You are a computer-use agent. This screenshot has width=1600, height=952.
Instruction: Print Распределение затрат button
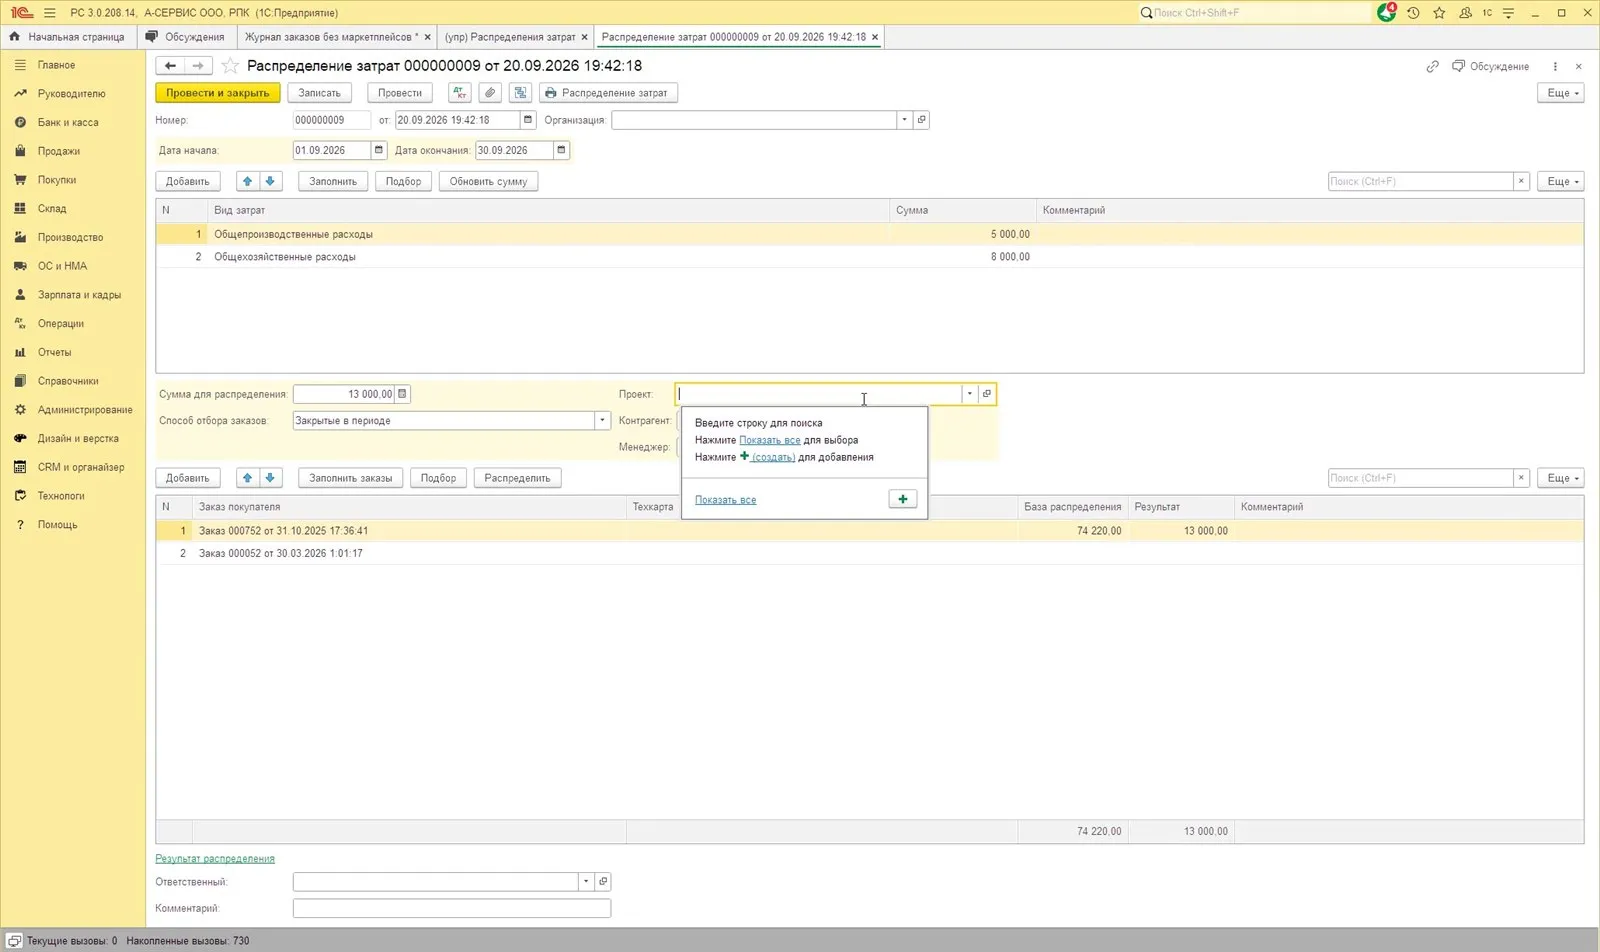[x=608, y=93]
